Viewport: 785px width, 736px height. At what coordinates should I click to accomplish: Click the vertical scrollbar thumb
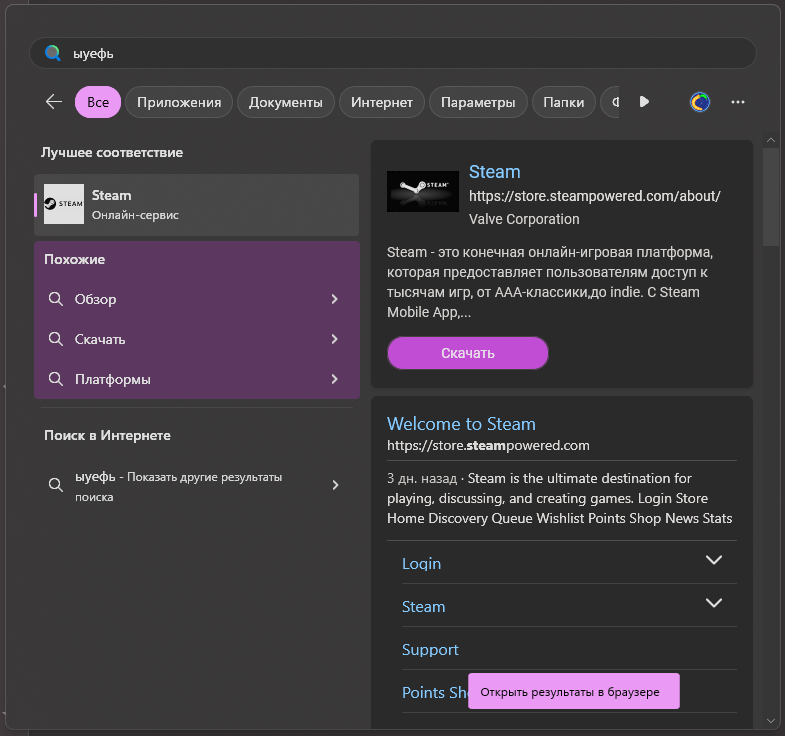coord(770,197)
